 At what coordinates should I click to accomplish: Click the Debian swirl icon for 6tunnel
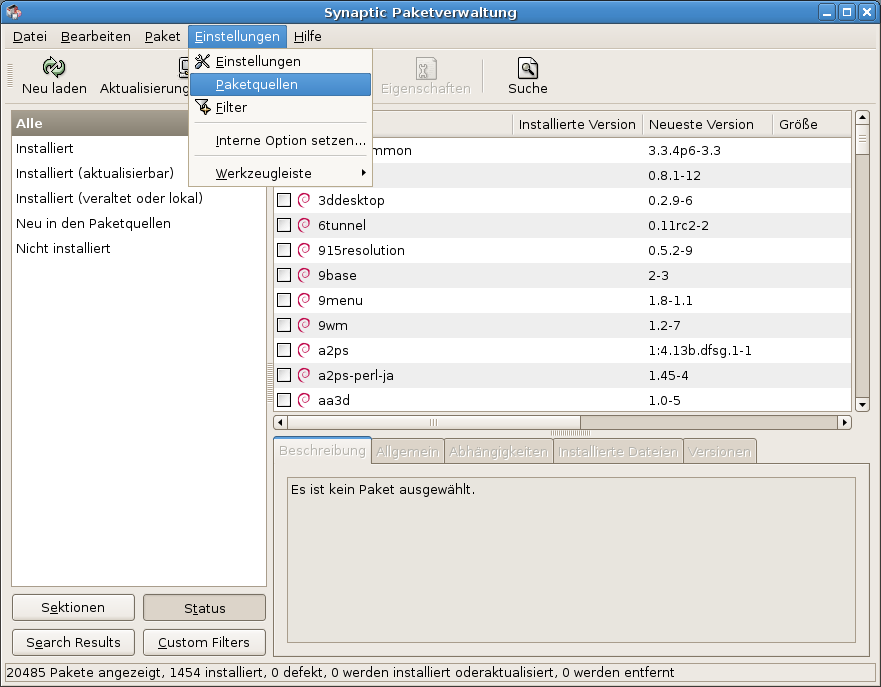pyautogui.click(x=304, y=225)
